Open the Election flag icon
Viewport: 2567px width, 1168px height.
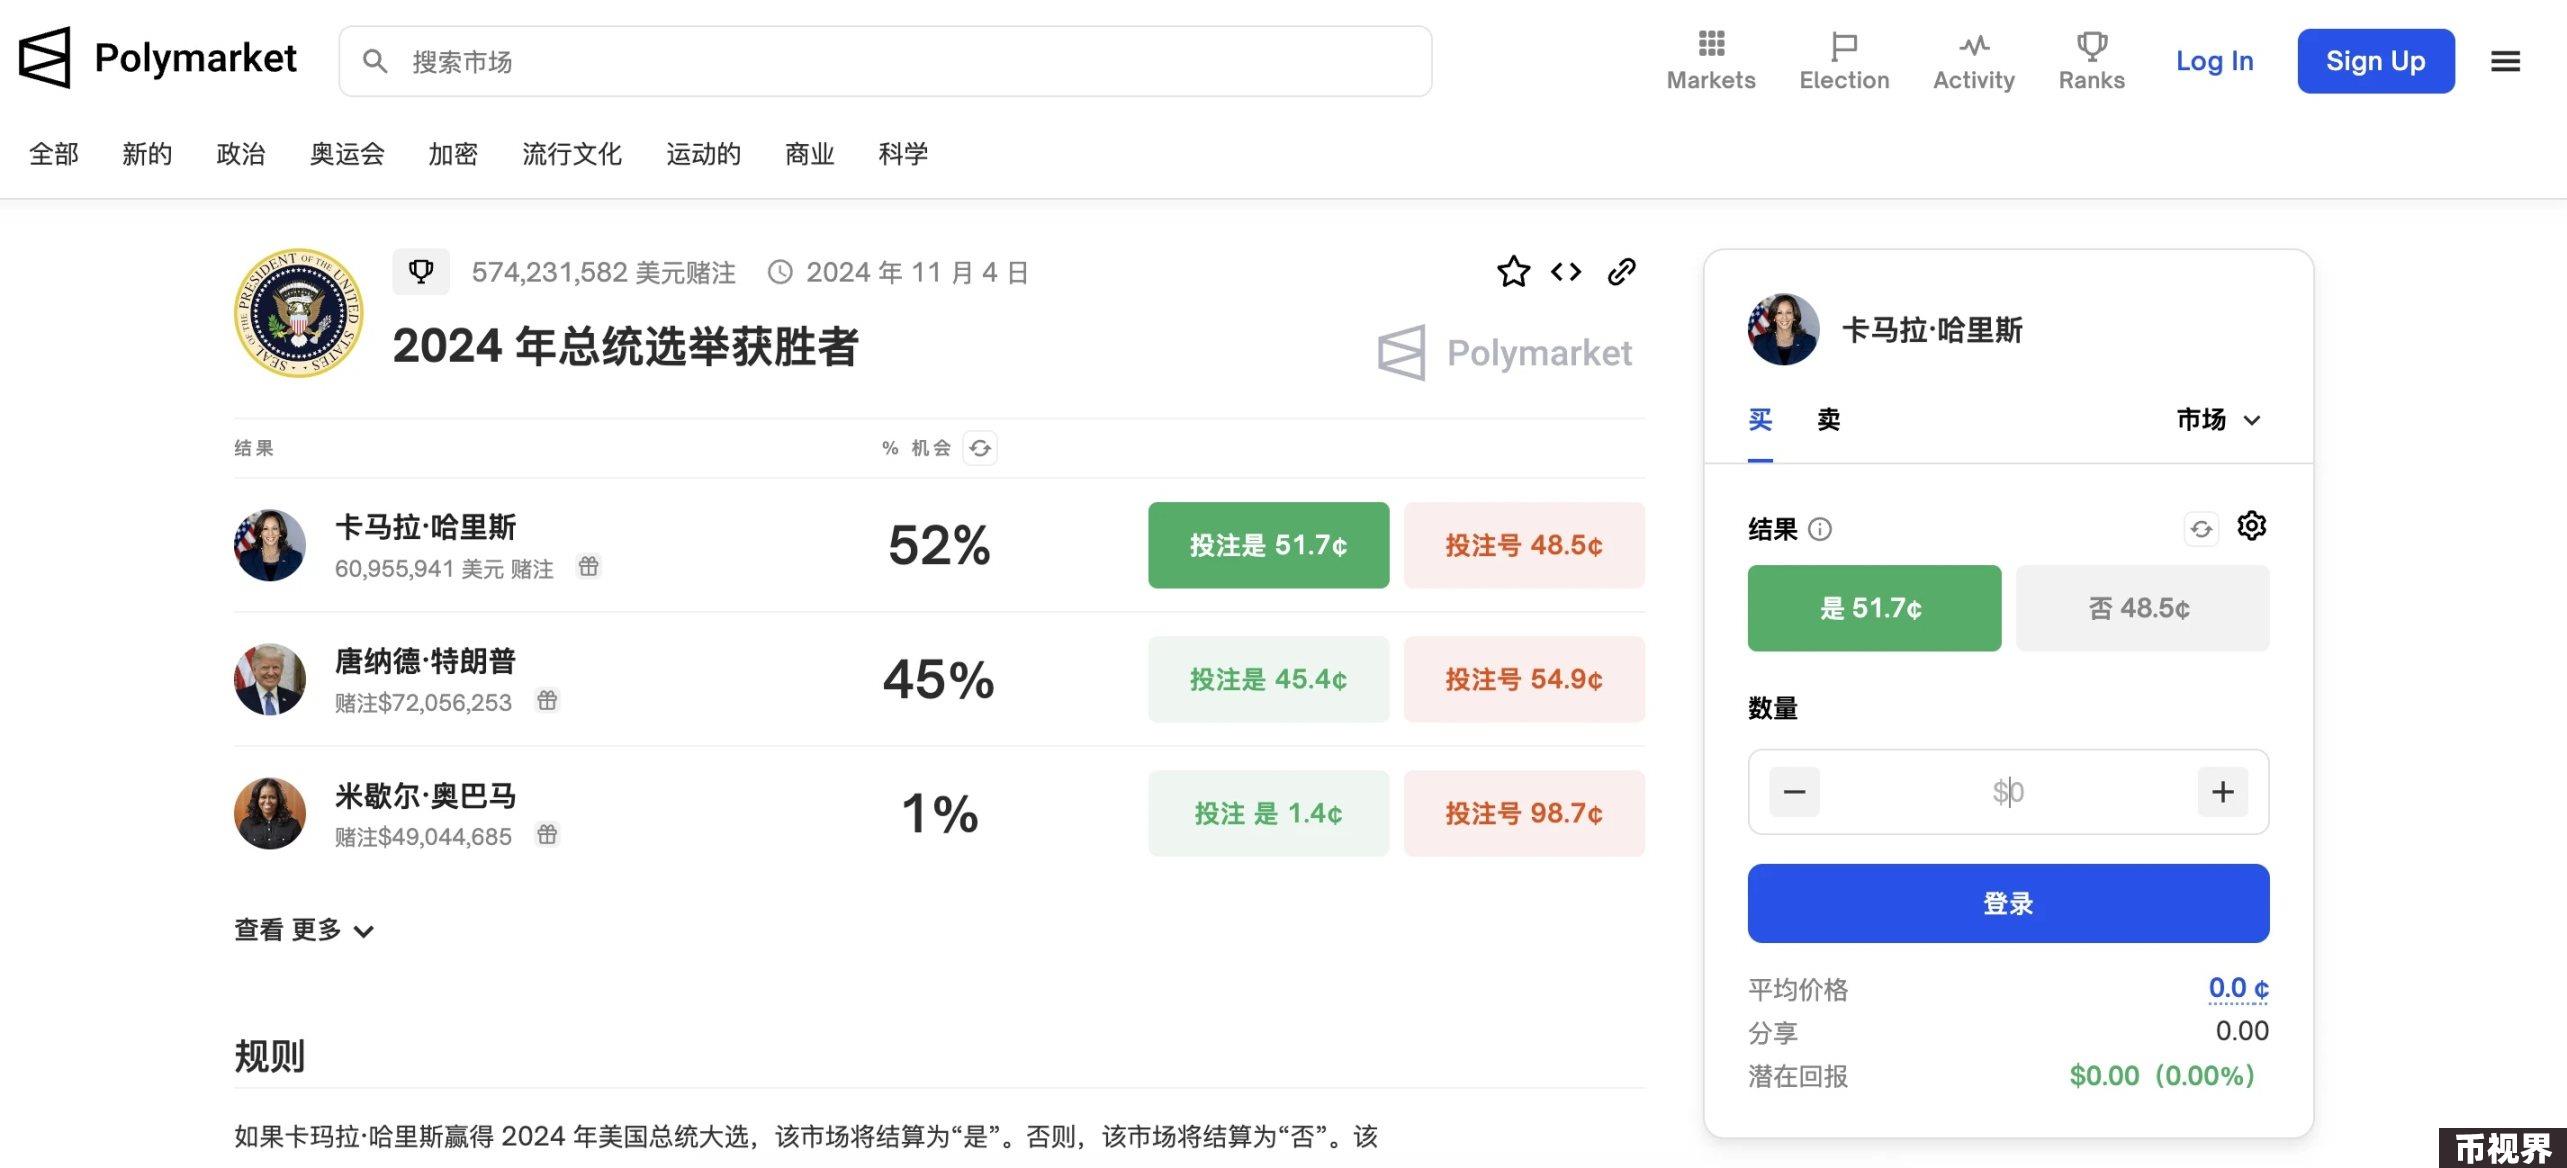1844,46
